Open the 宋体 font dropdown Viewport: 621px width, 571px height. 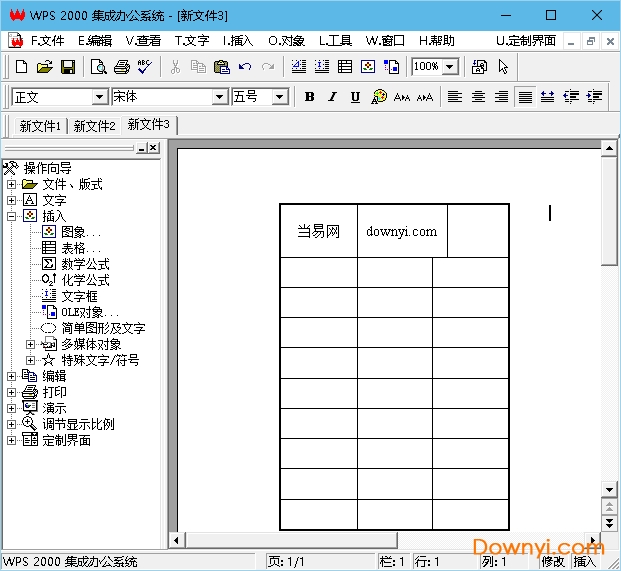point(219,97)
